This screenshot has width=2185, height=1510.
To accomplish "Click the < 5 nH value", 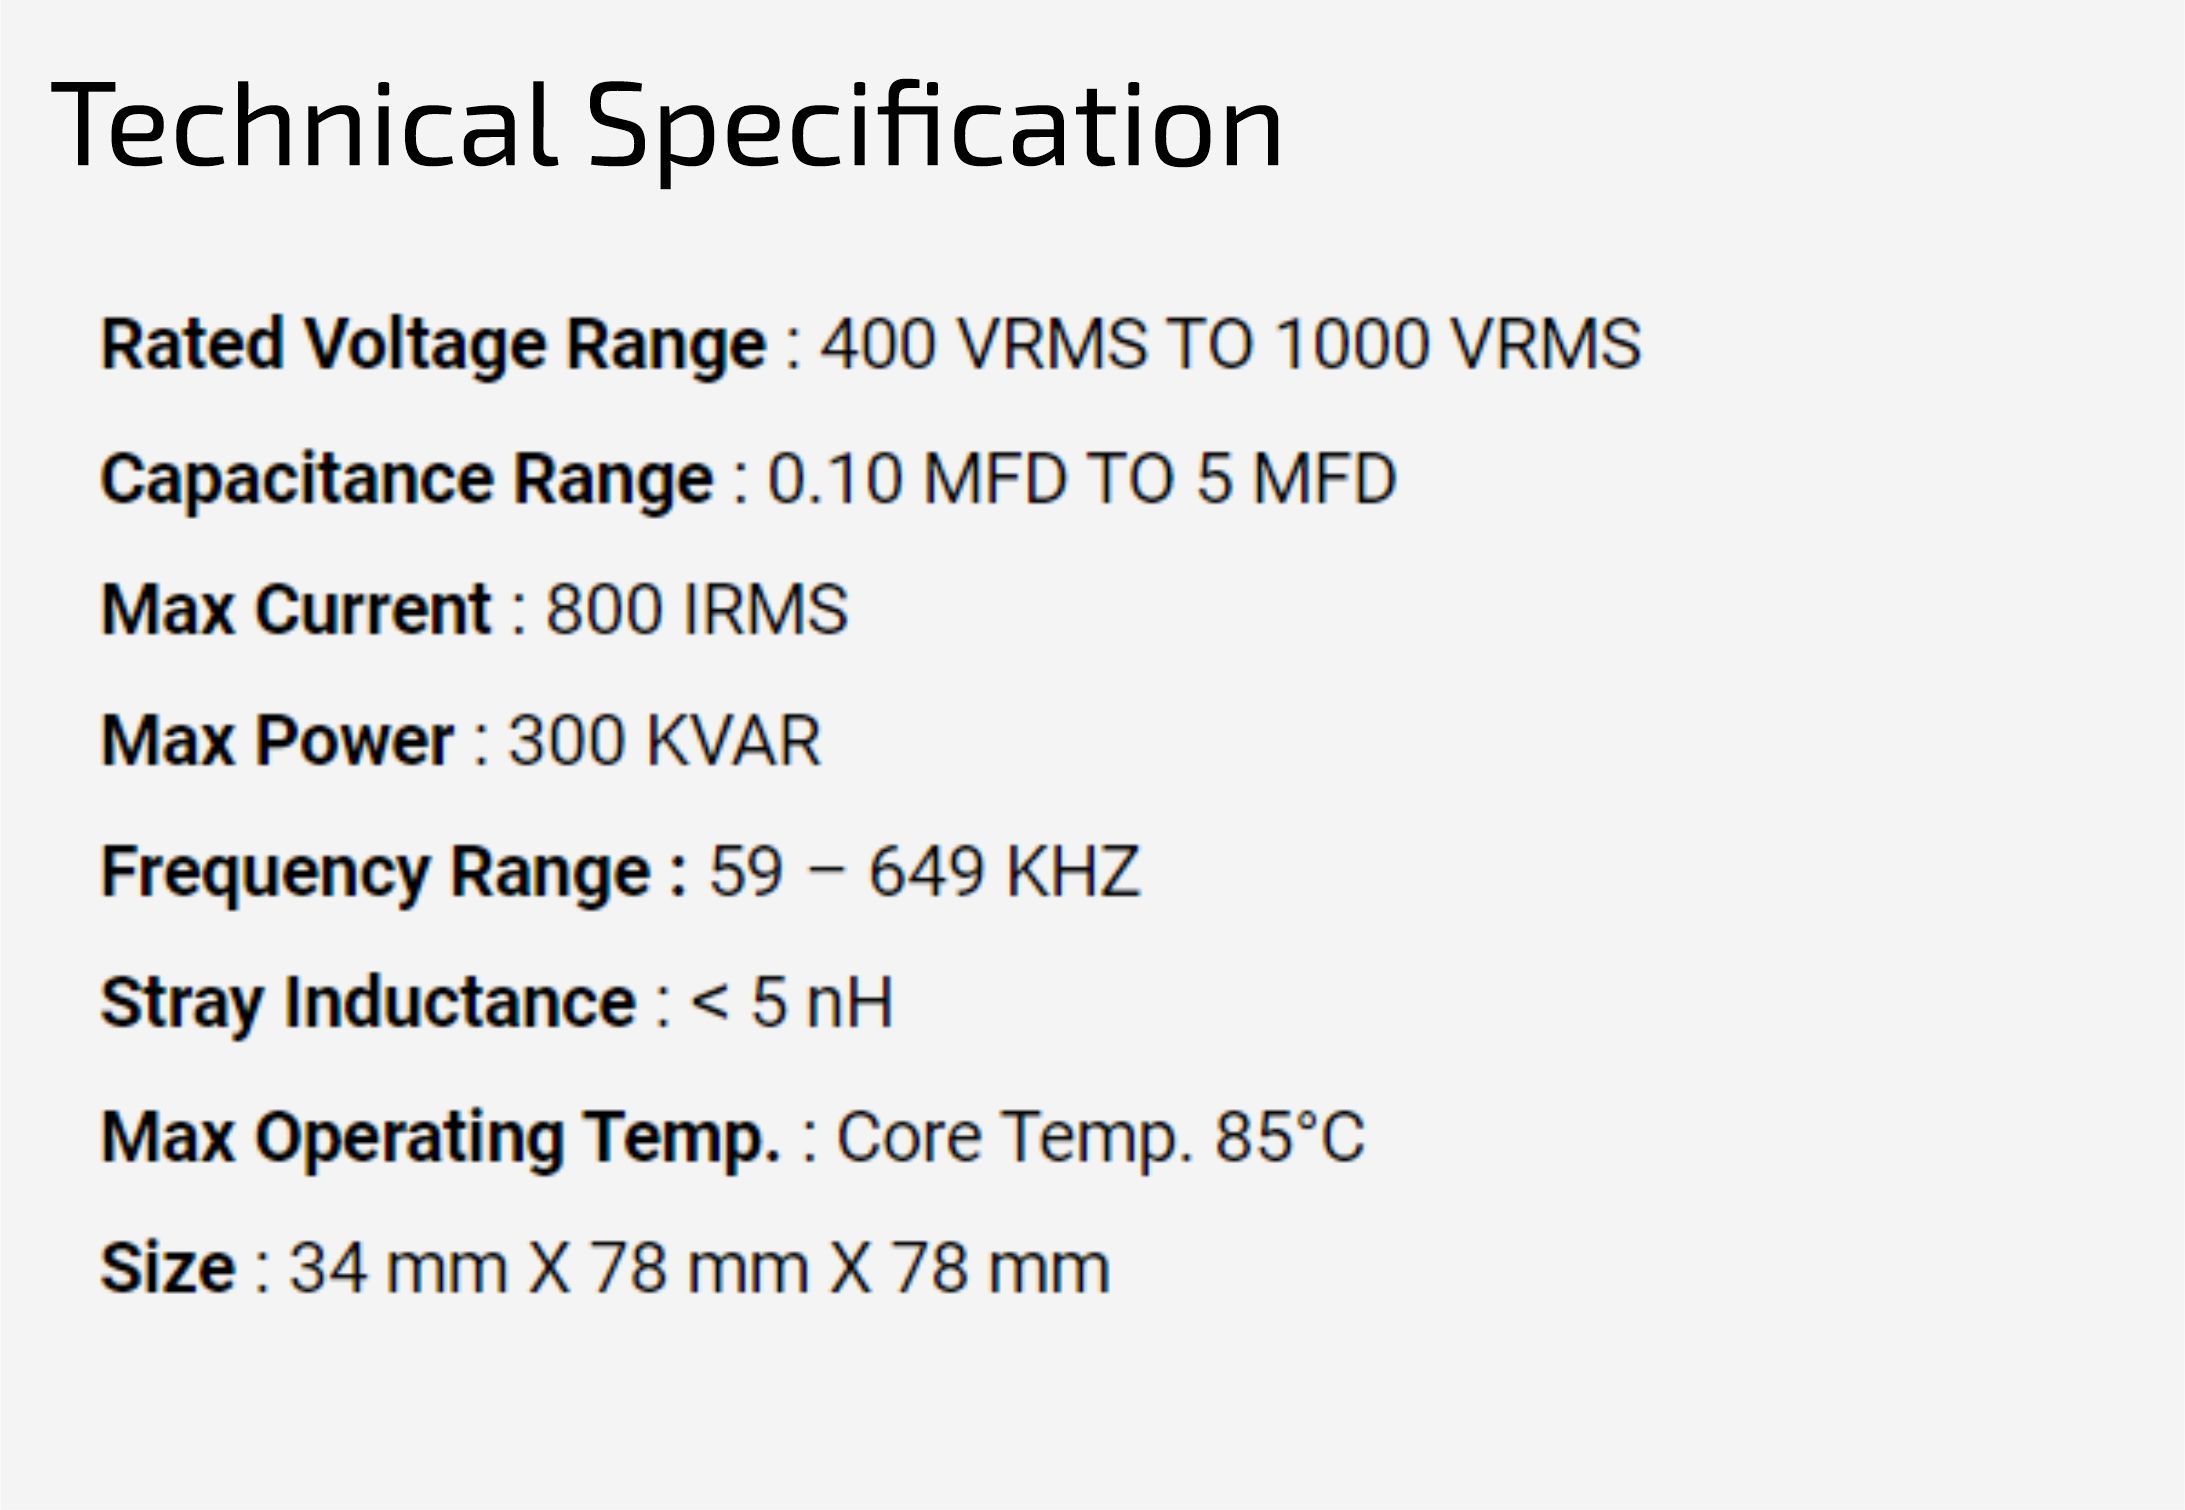I will (x=791, y=1003).
